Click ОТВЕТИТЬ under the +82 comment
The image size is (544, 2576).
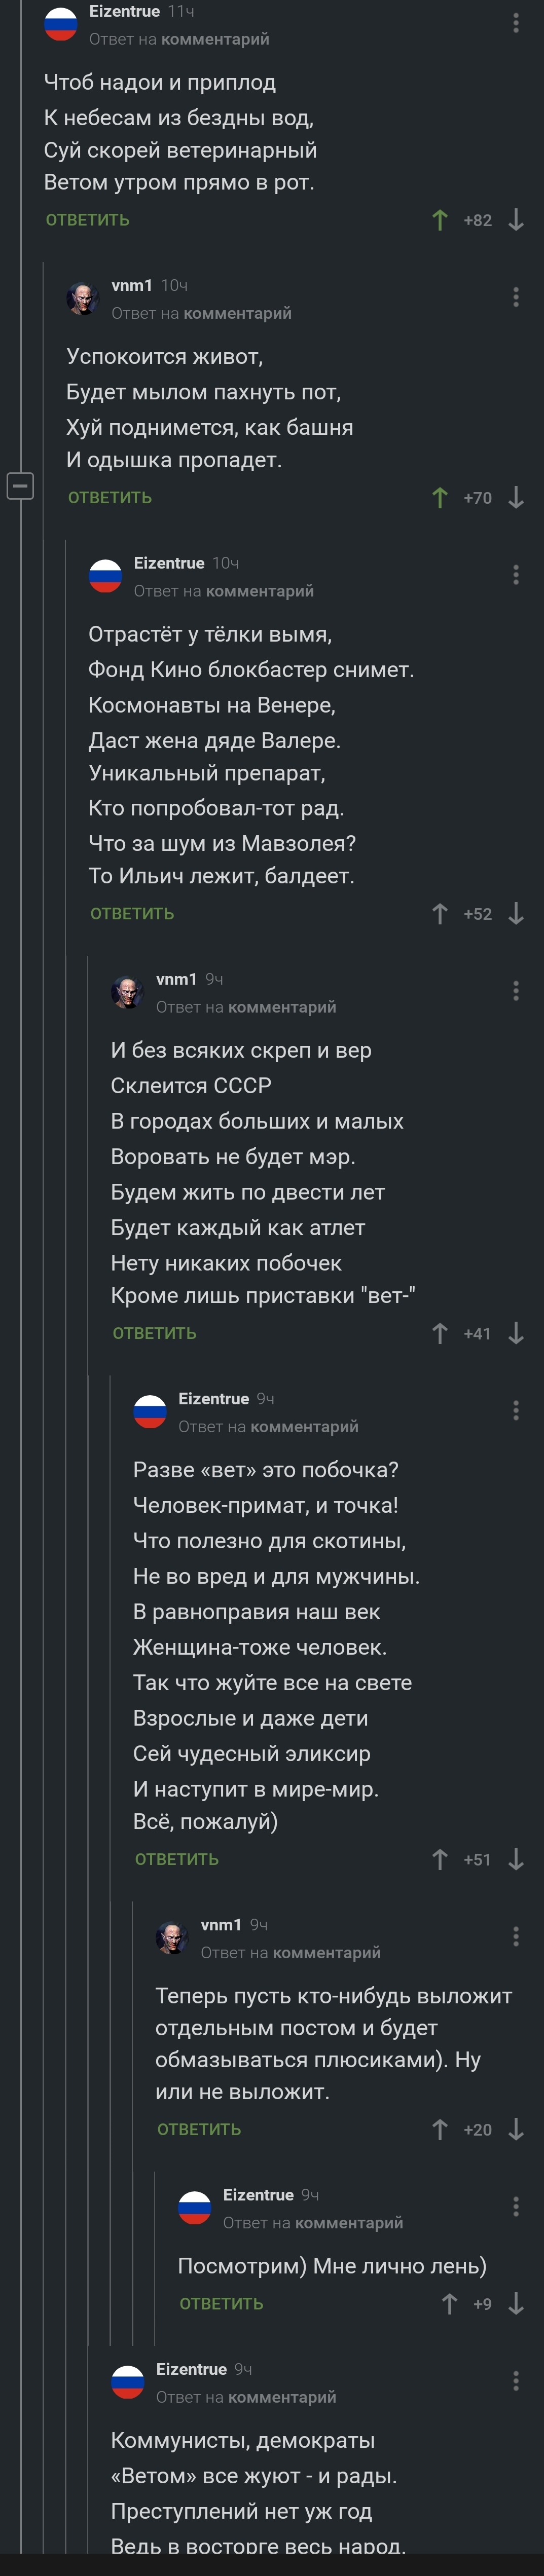click(x=88, y=220)
